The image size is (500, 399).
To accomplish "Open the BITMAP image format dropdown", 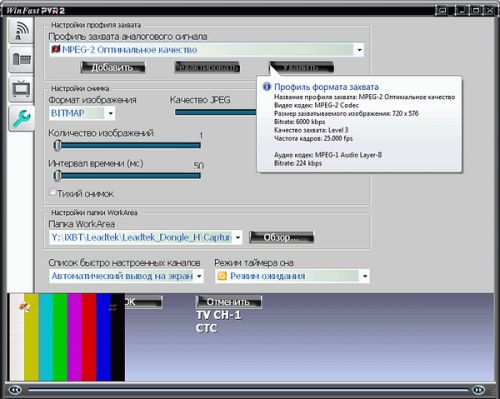I will 82,113.
